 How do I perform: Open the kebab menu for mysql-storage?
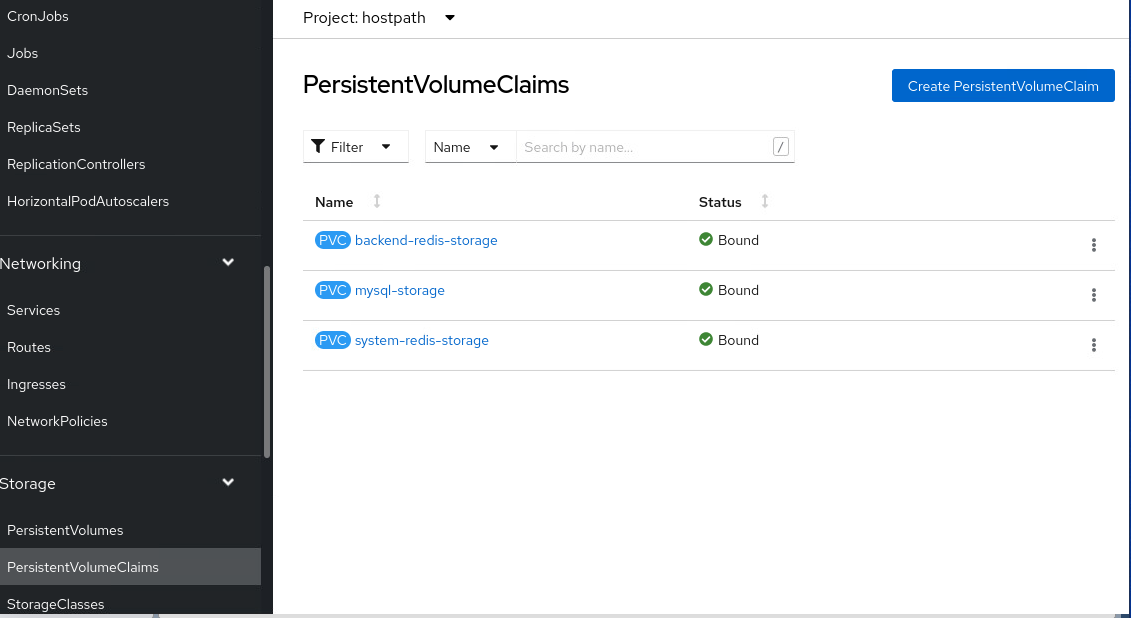click(1094, 295)
